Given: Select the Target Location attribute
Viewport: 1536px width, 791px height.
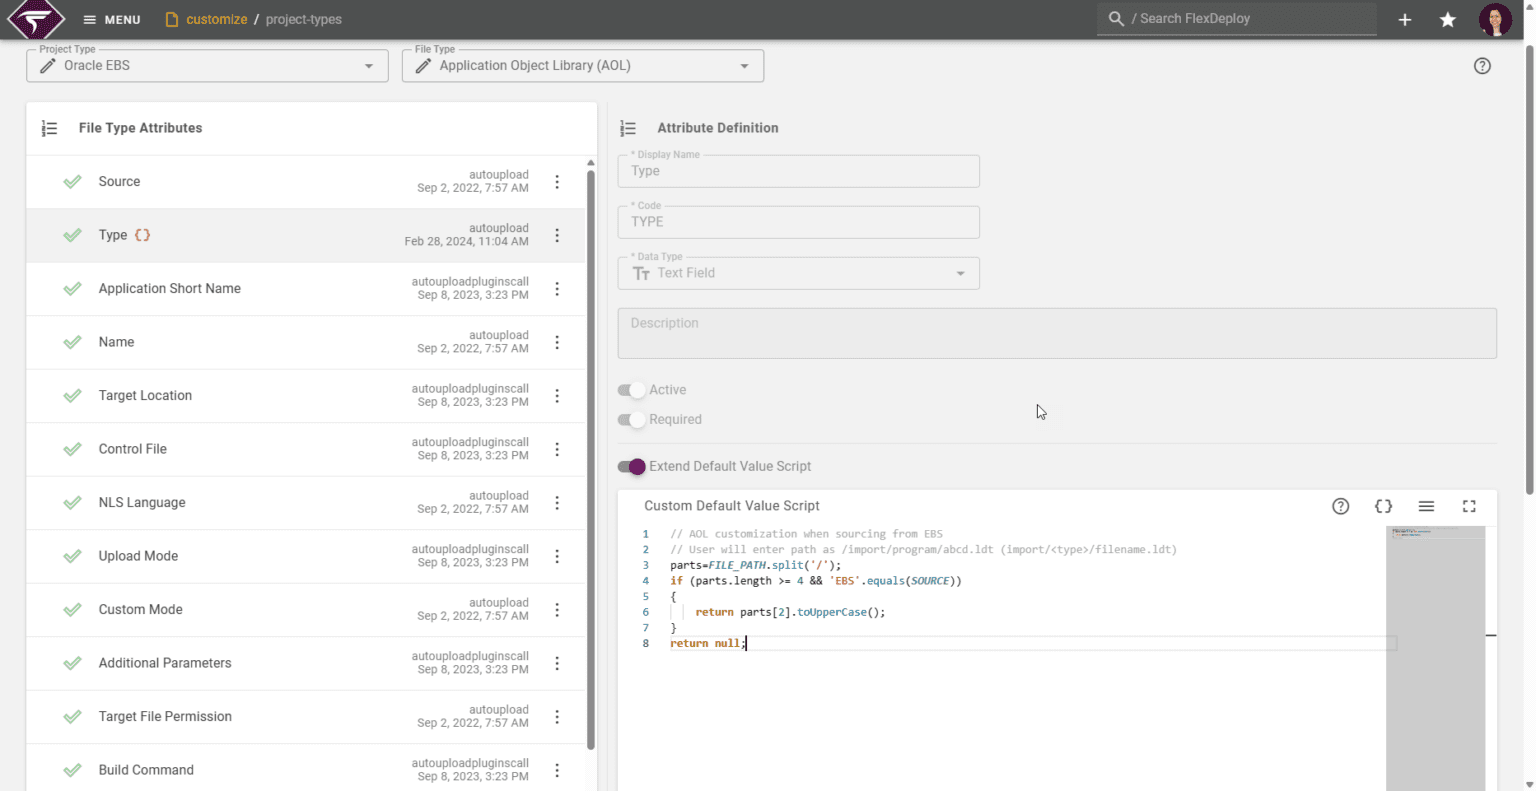Looking at the screenshot, I should (145, 395).
